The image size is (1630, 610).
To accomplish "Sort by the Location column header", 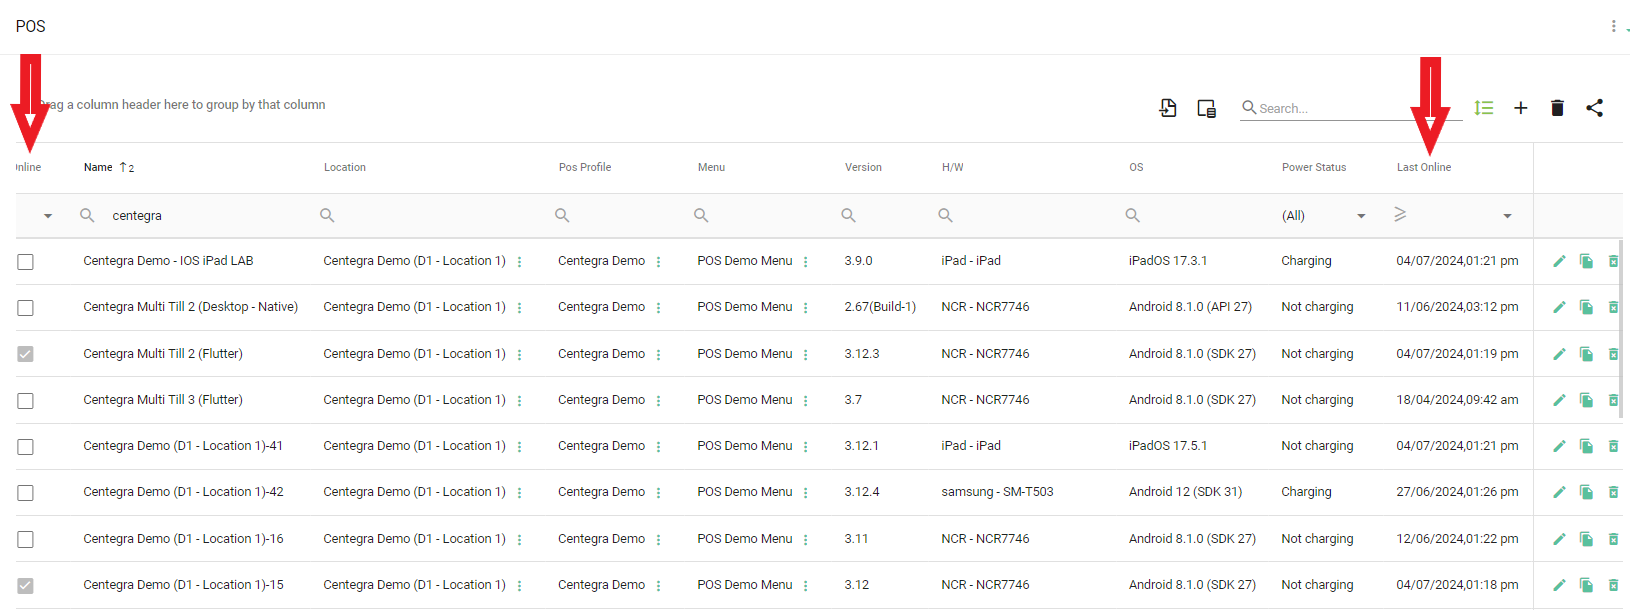I will click(345, 168).
